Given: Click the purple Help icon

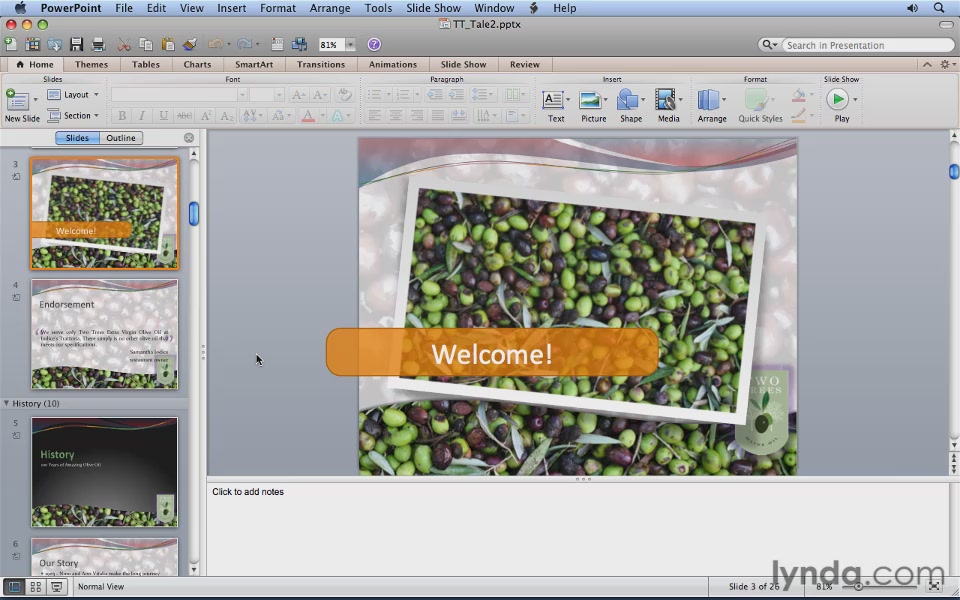Looking at the screenshot, I should coord(374,45).
